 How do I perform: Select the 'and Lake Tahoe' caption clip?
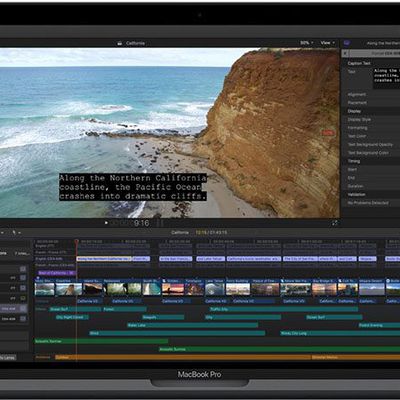click(210, 259)
